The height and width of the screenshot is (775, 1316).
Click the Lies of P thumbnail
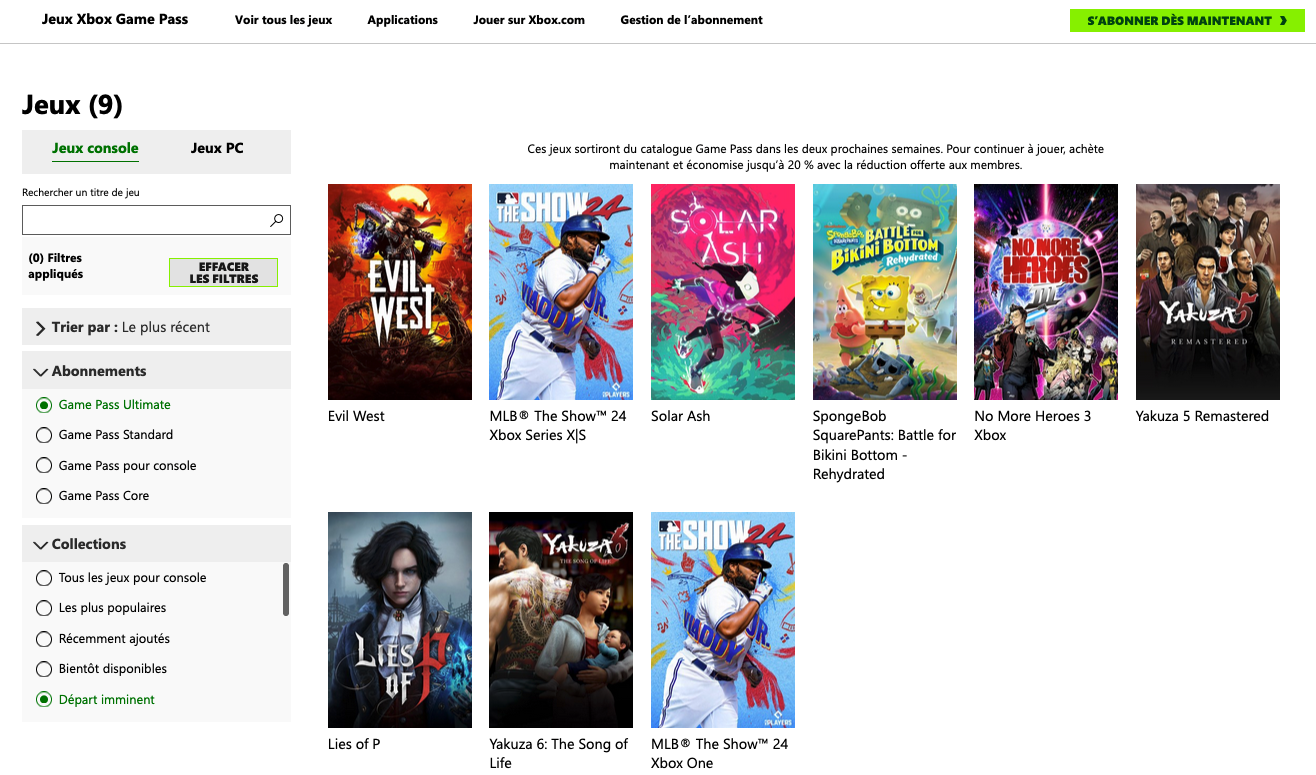(x=399, y=619)
